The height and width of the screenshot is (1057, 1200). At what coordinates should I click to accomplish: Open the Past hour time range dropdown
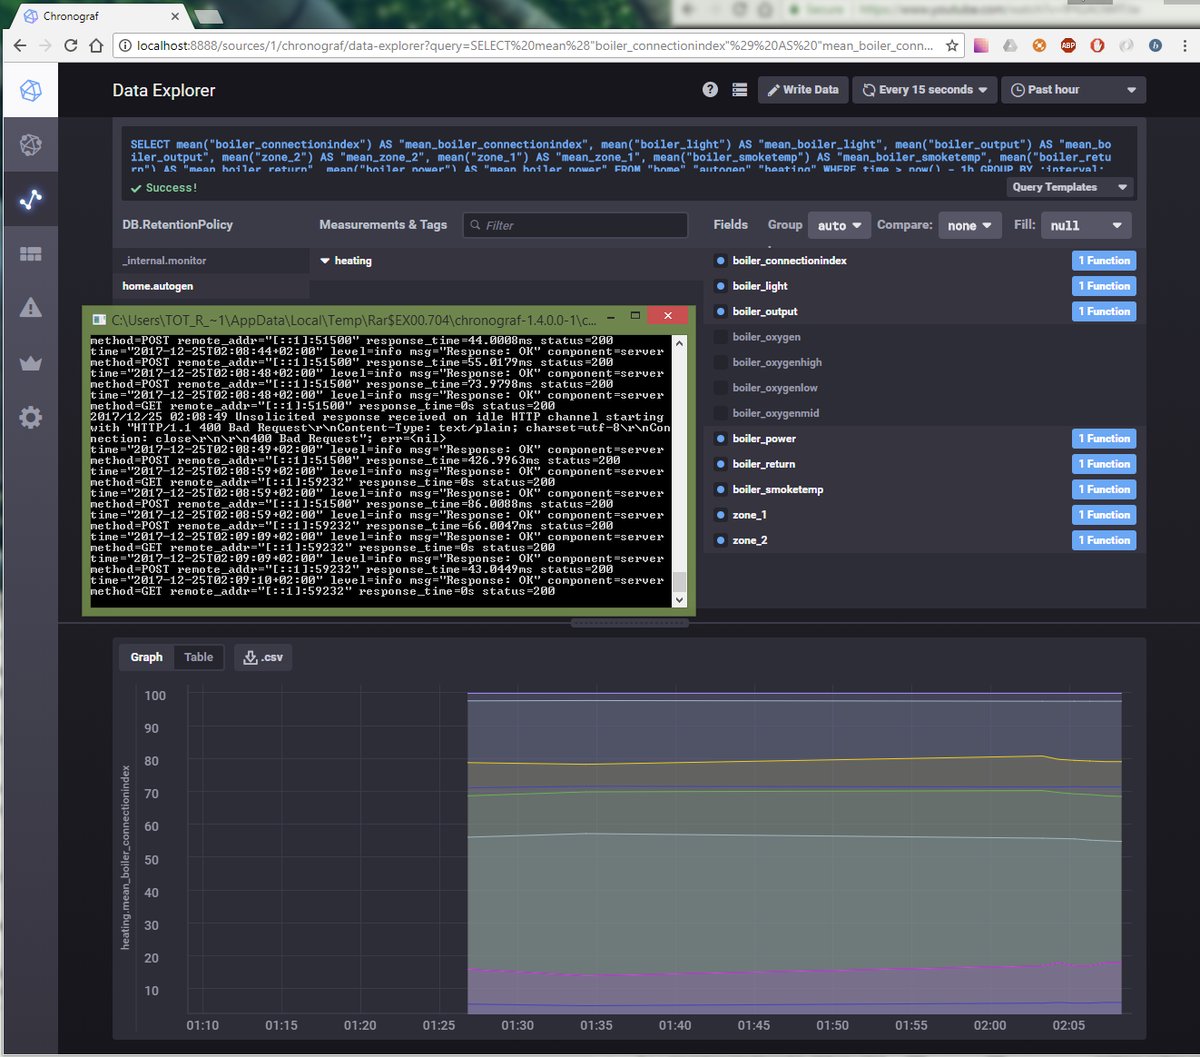click(x=1073, y=90)
